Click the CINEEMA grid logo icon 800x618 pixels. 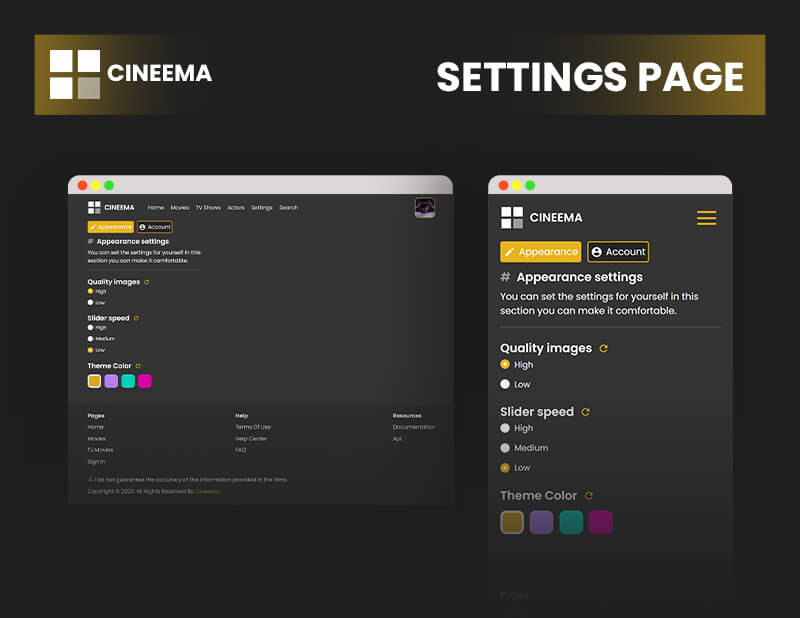[x=93, y=207]
